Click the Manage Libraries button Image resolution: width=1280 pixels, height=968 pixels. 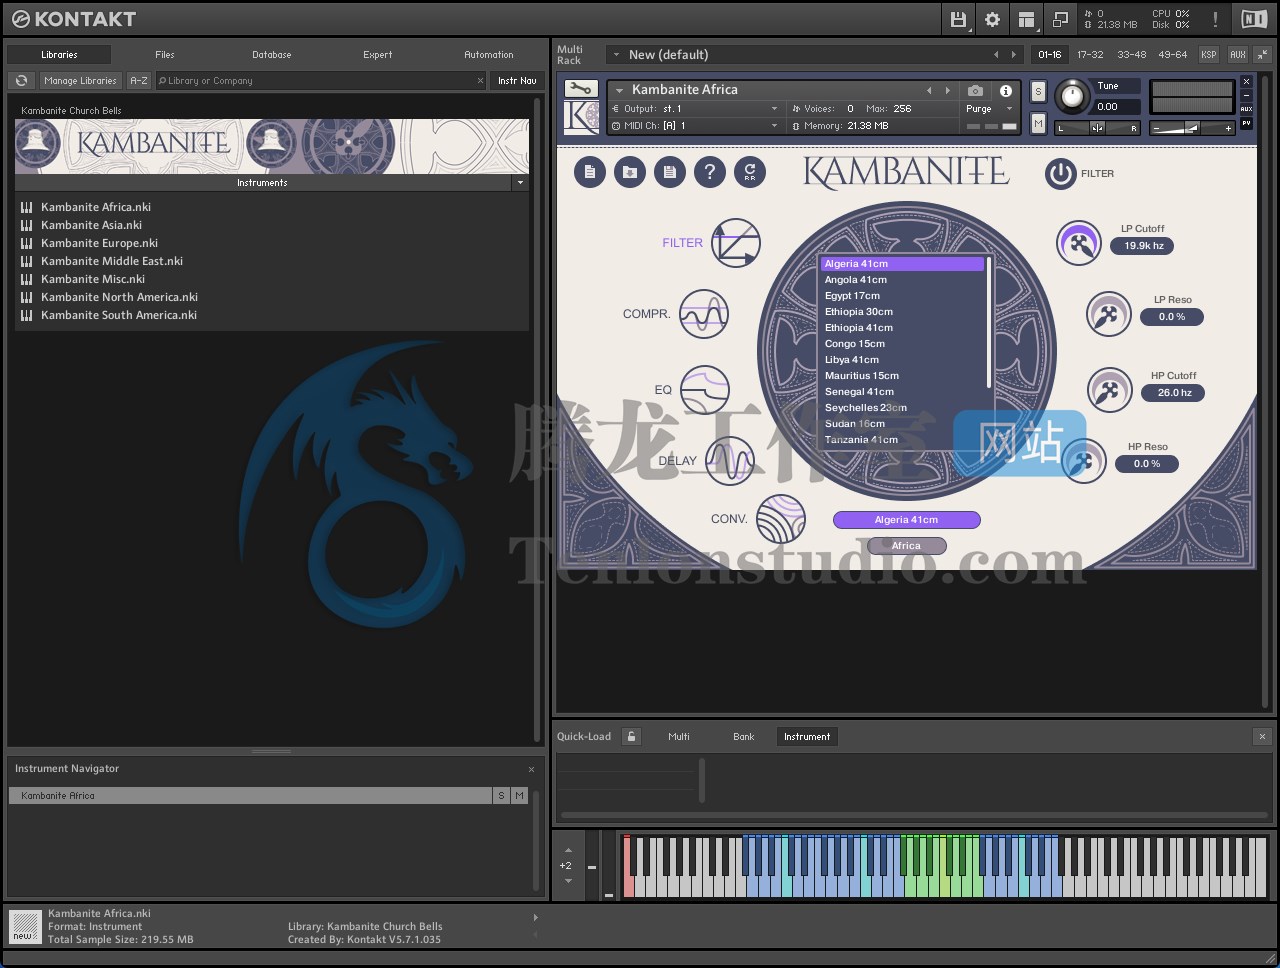[x=80, y=81]
